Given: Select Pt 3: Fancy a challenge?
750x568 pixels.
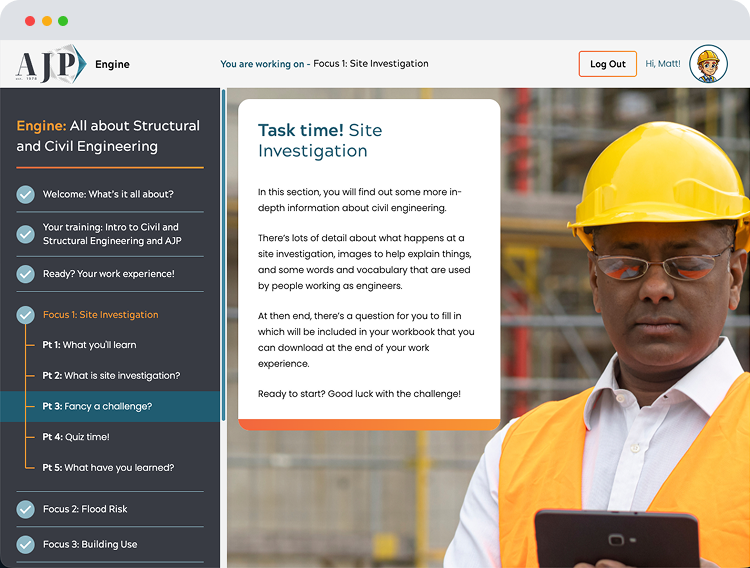Looking at the screenshot, I should click(x=97, y=407).
